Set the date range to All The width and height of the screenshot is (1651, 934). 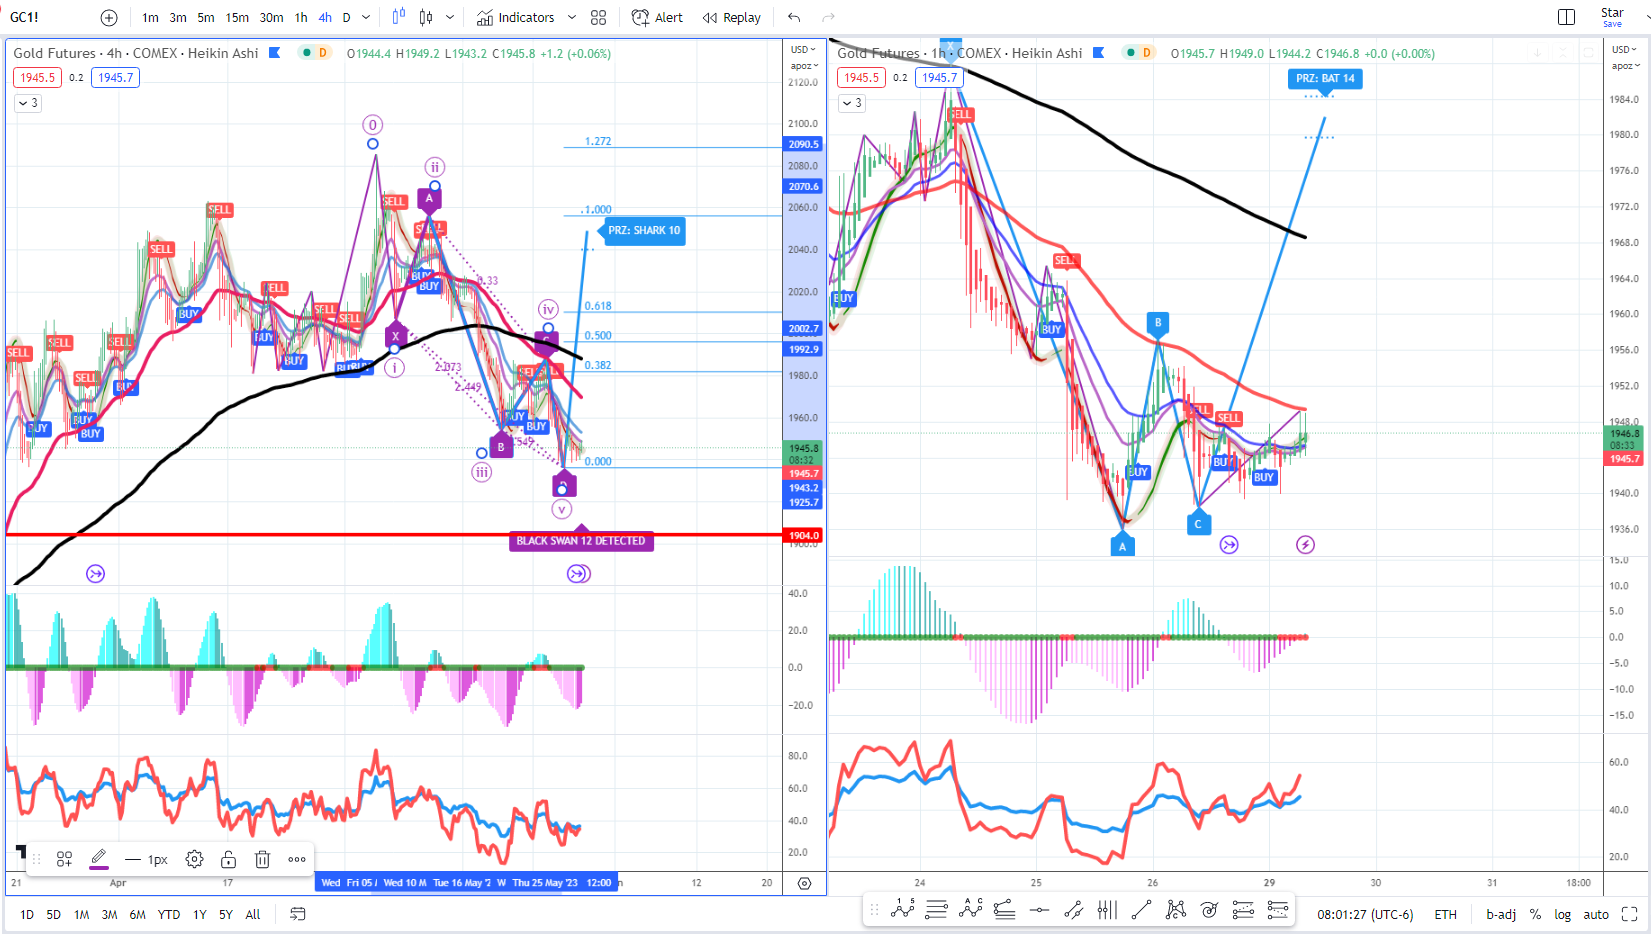(x=253, y=914)
